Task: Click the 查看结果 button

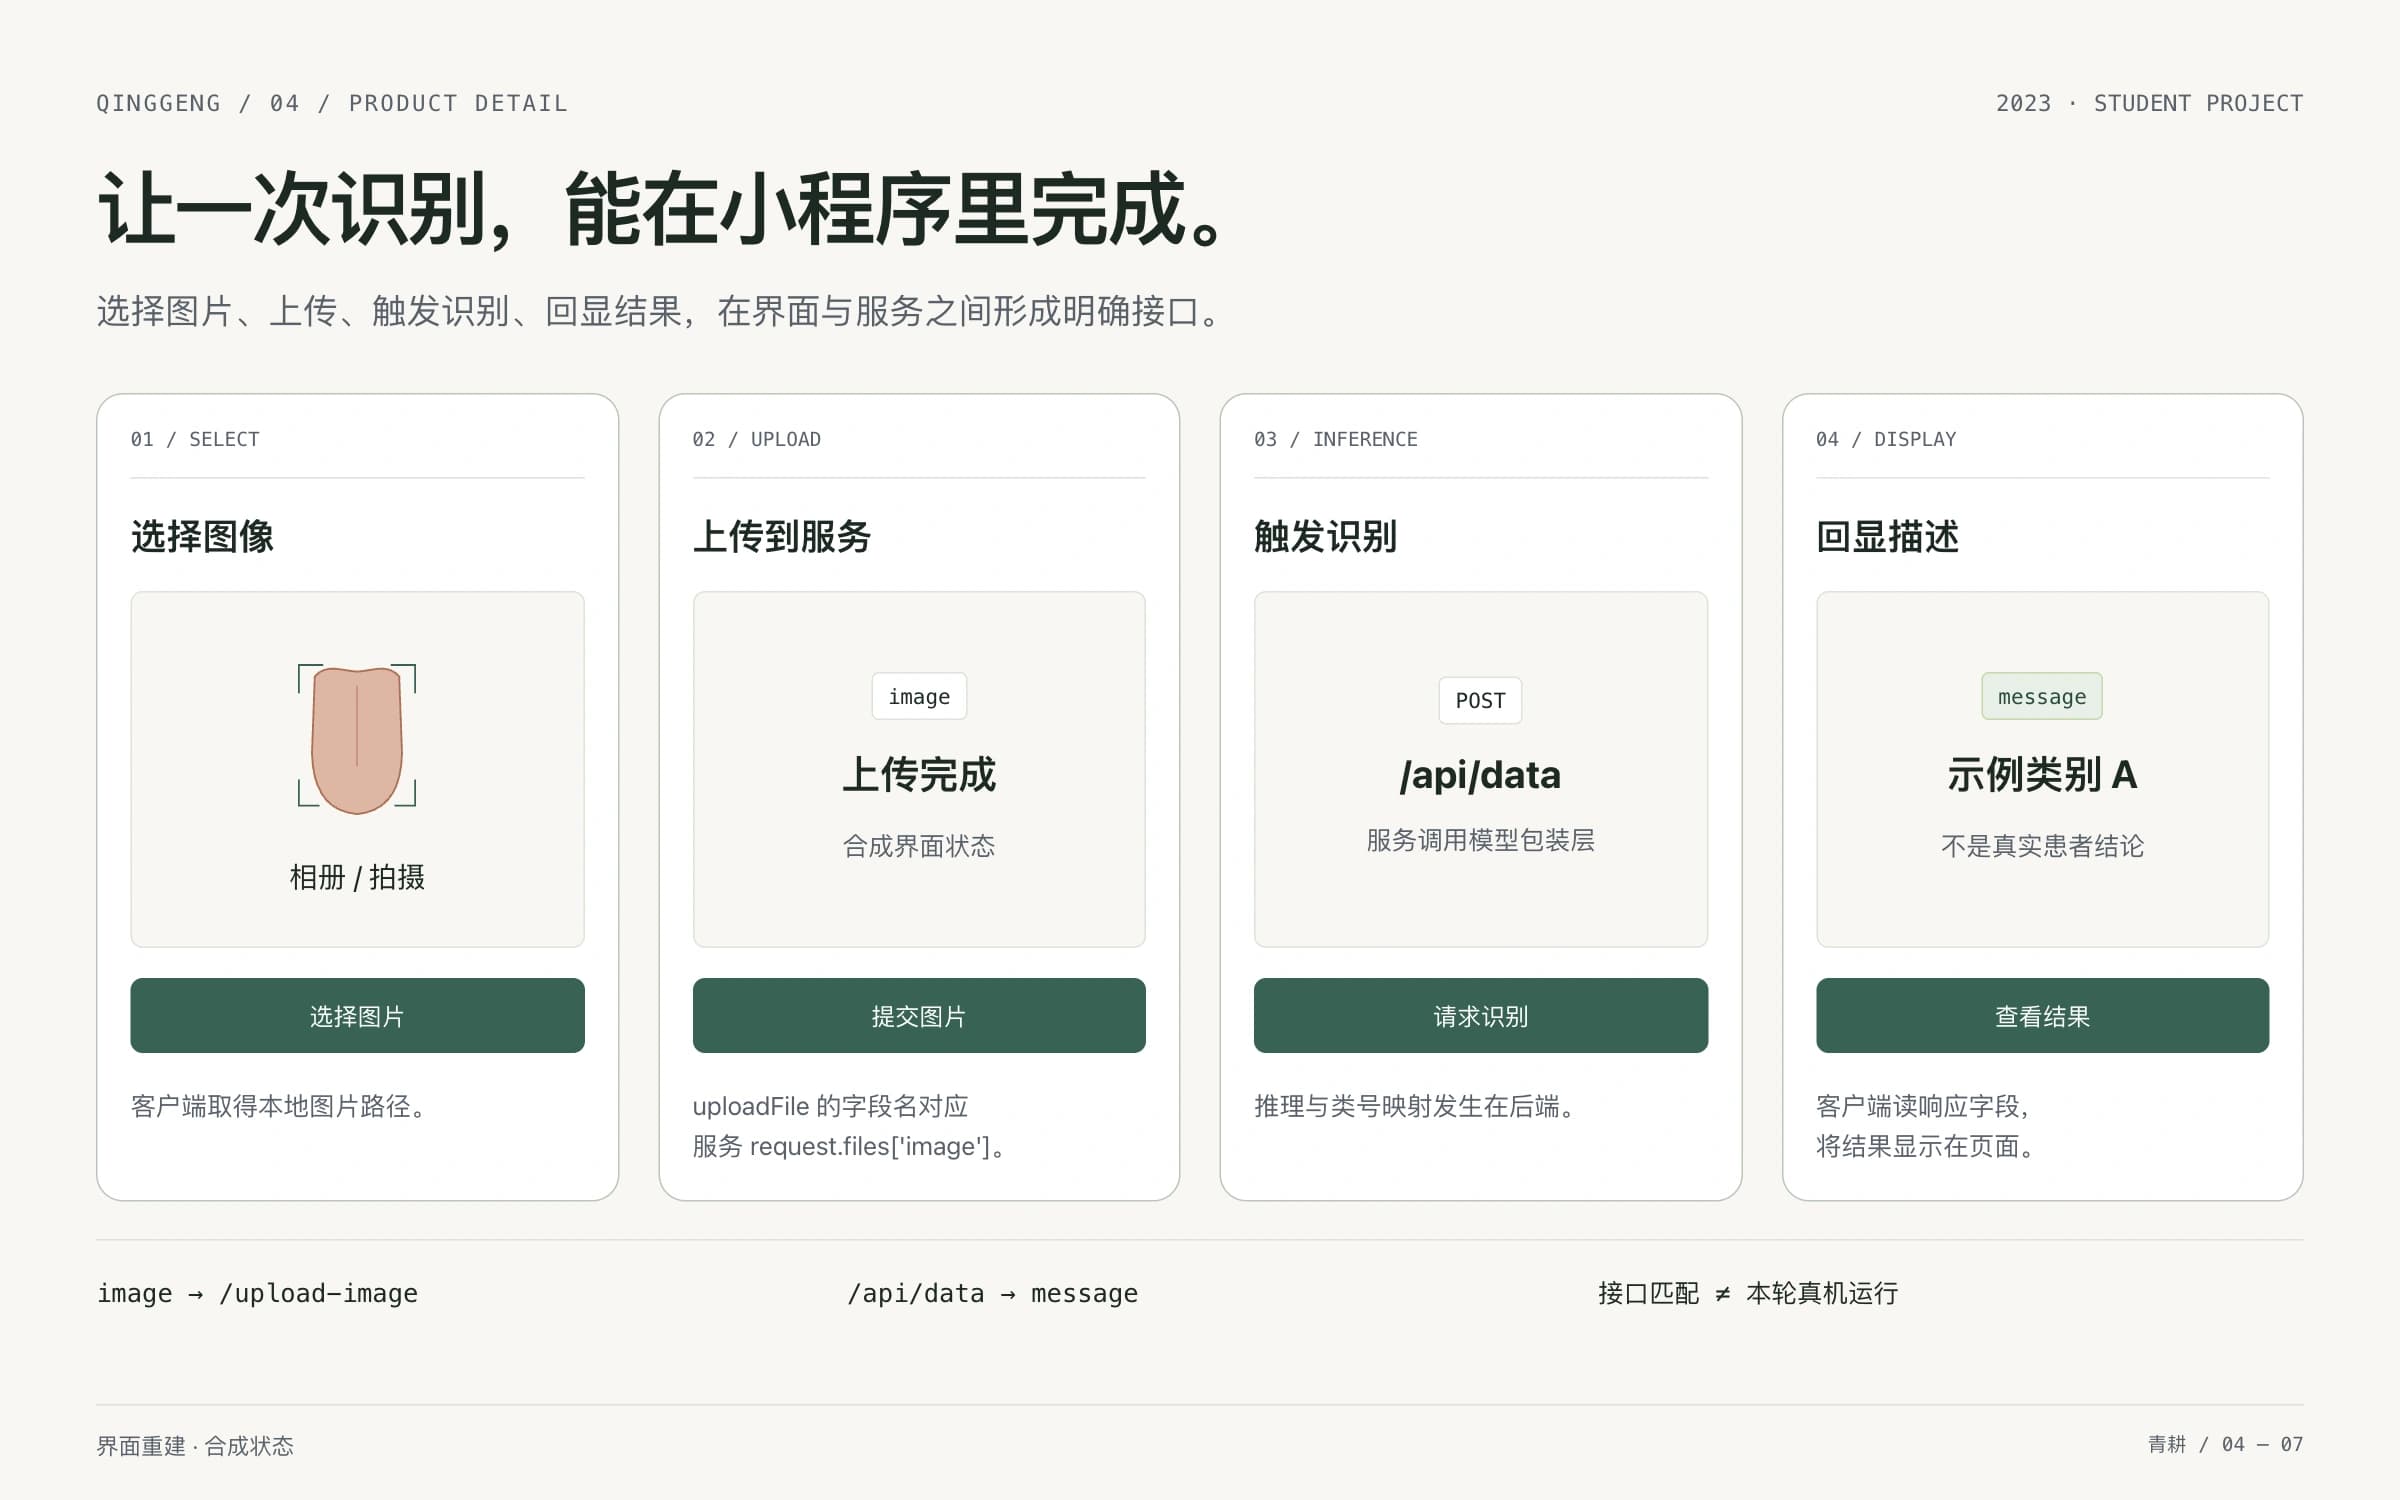Action: pos(2042,1015)
